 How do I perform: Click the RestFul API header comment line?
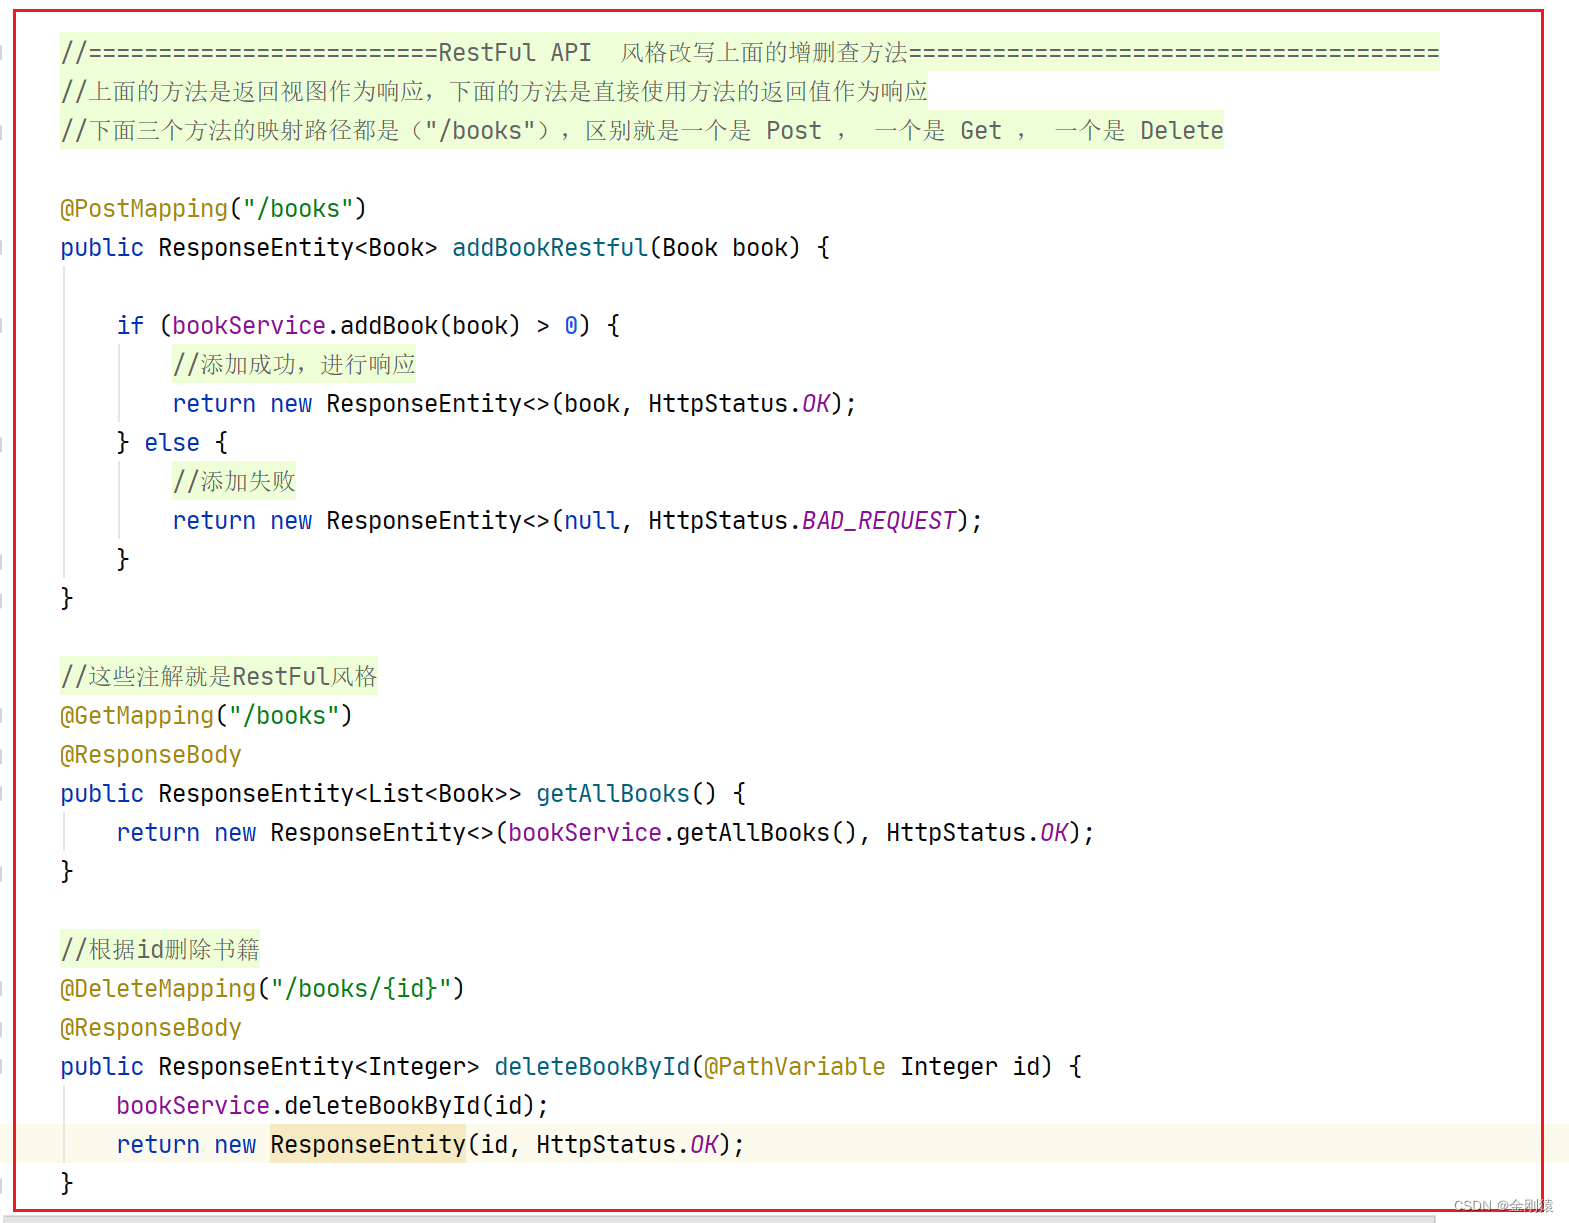coord(750,53)
